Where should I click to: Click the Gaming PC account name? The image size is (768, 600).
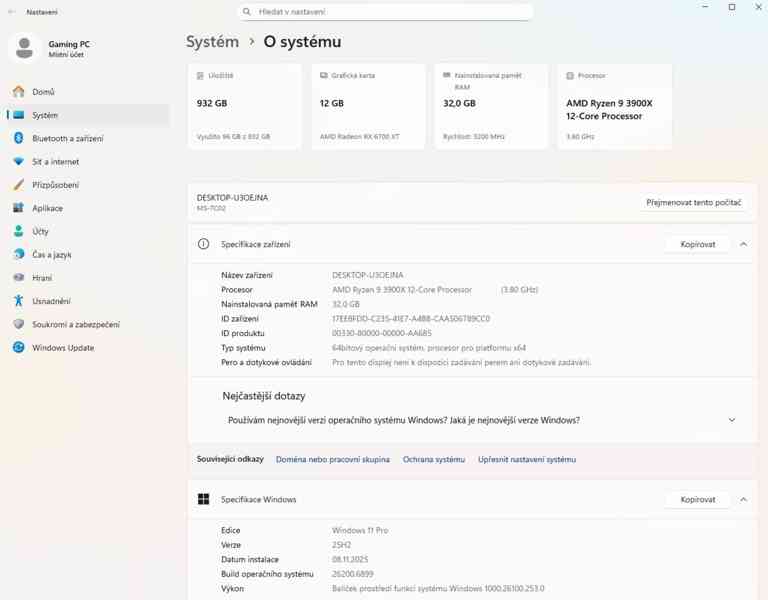(69, 44)
